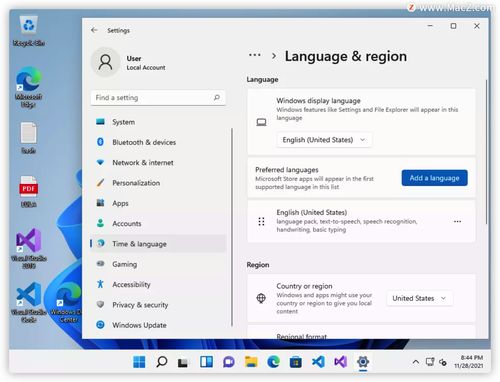500x382 pixels.
Task: Open Personalization settings
Action: pyautogui.click(x=159, y=183)
